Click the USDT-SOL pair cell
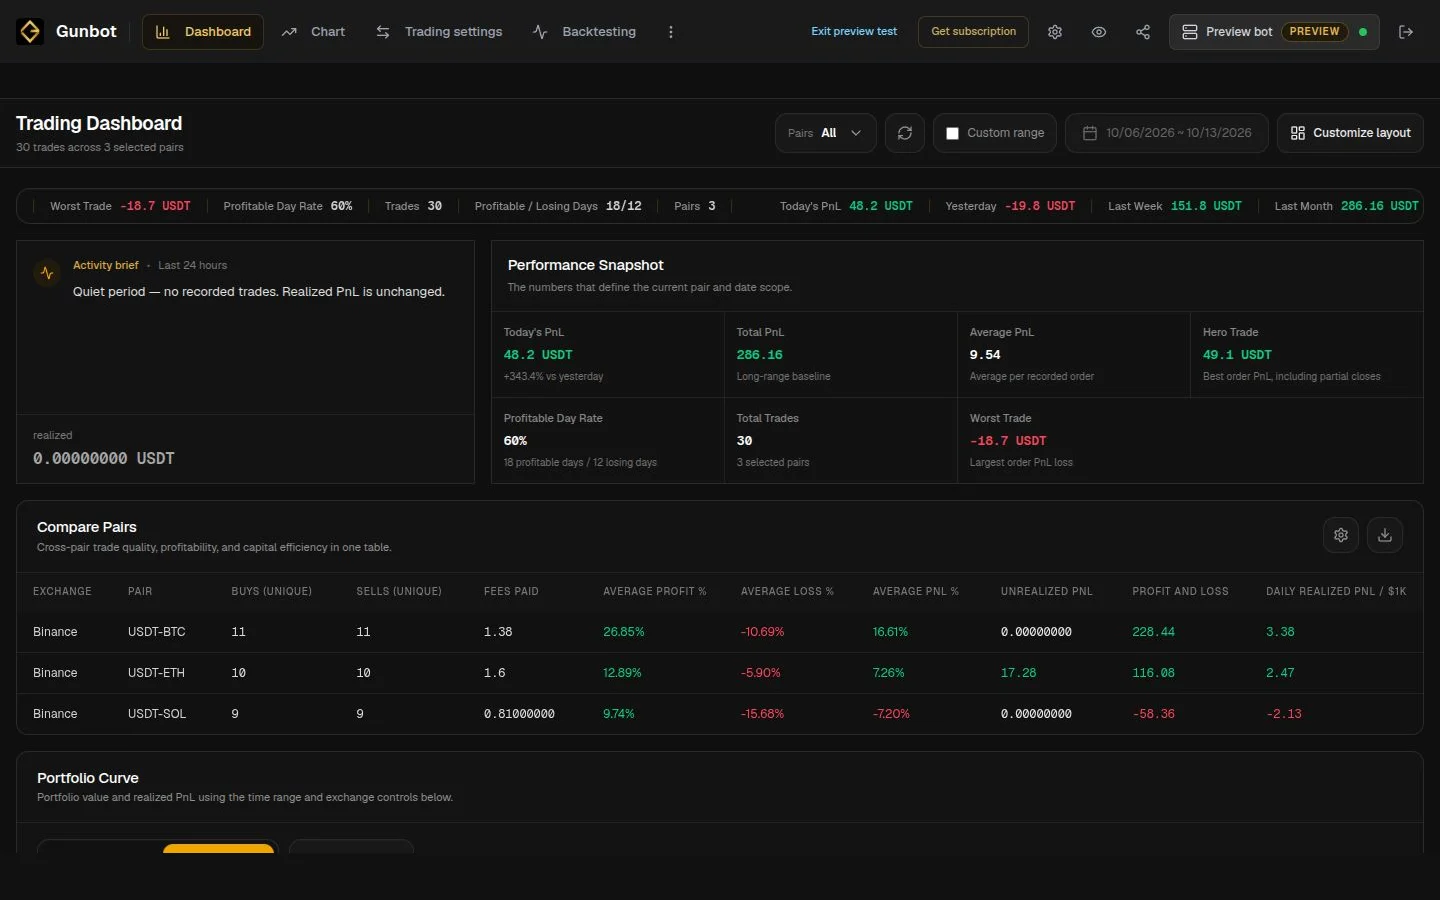Viewport: 1440px width, 900px height. (x=157, y=714)
